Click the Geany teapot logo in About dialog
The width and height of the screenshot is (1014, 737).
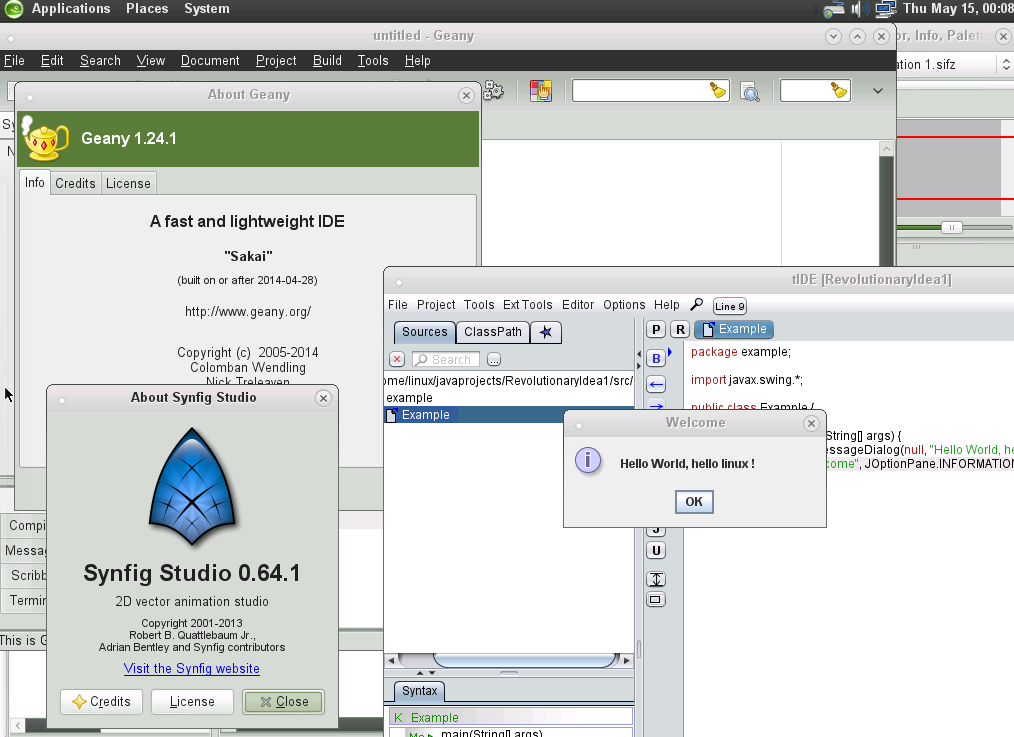(44, 138)
